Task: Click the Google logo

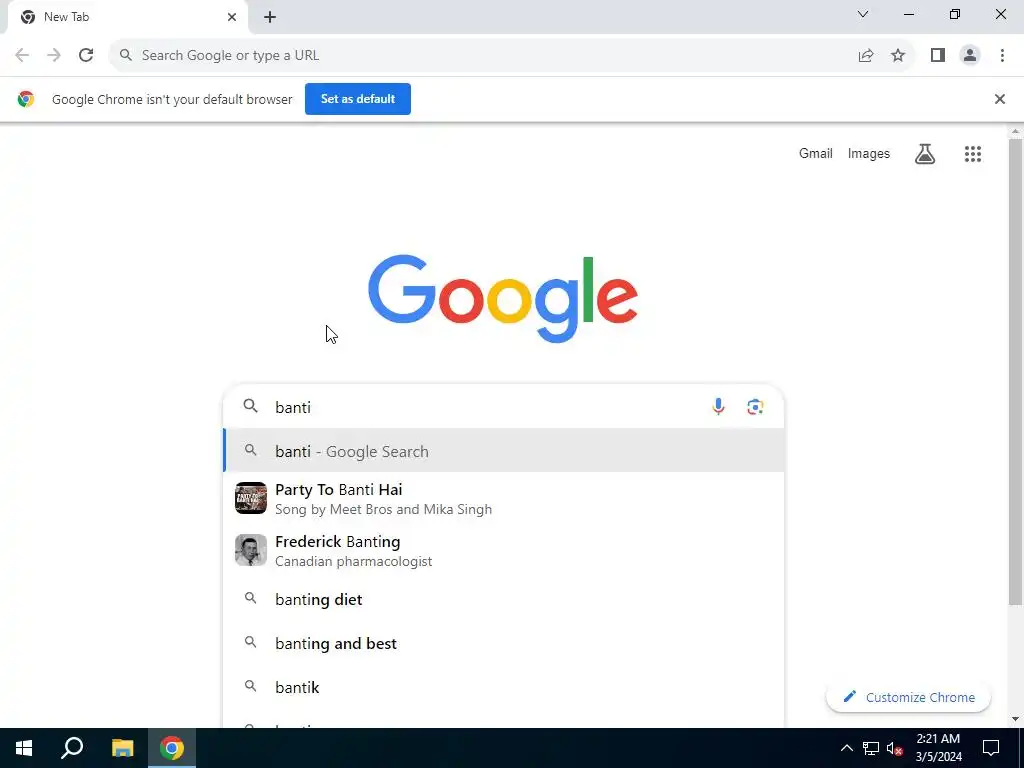Action: pos(503,298)
